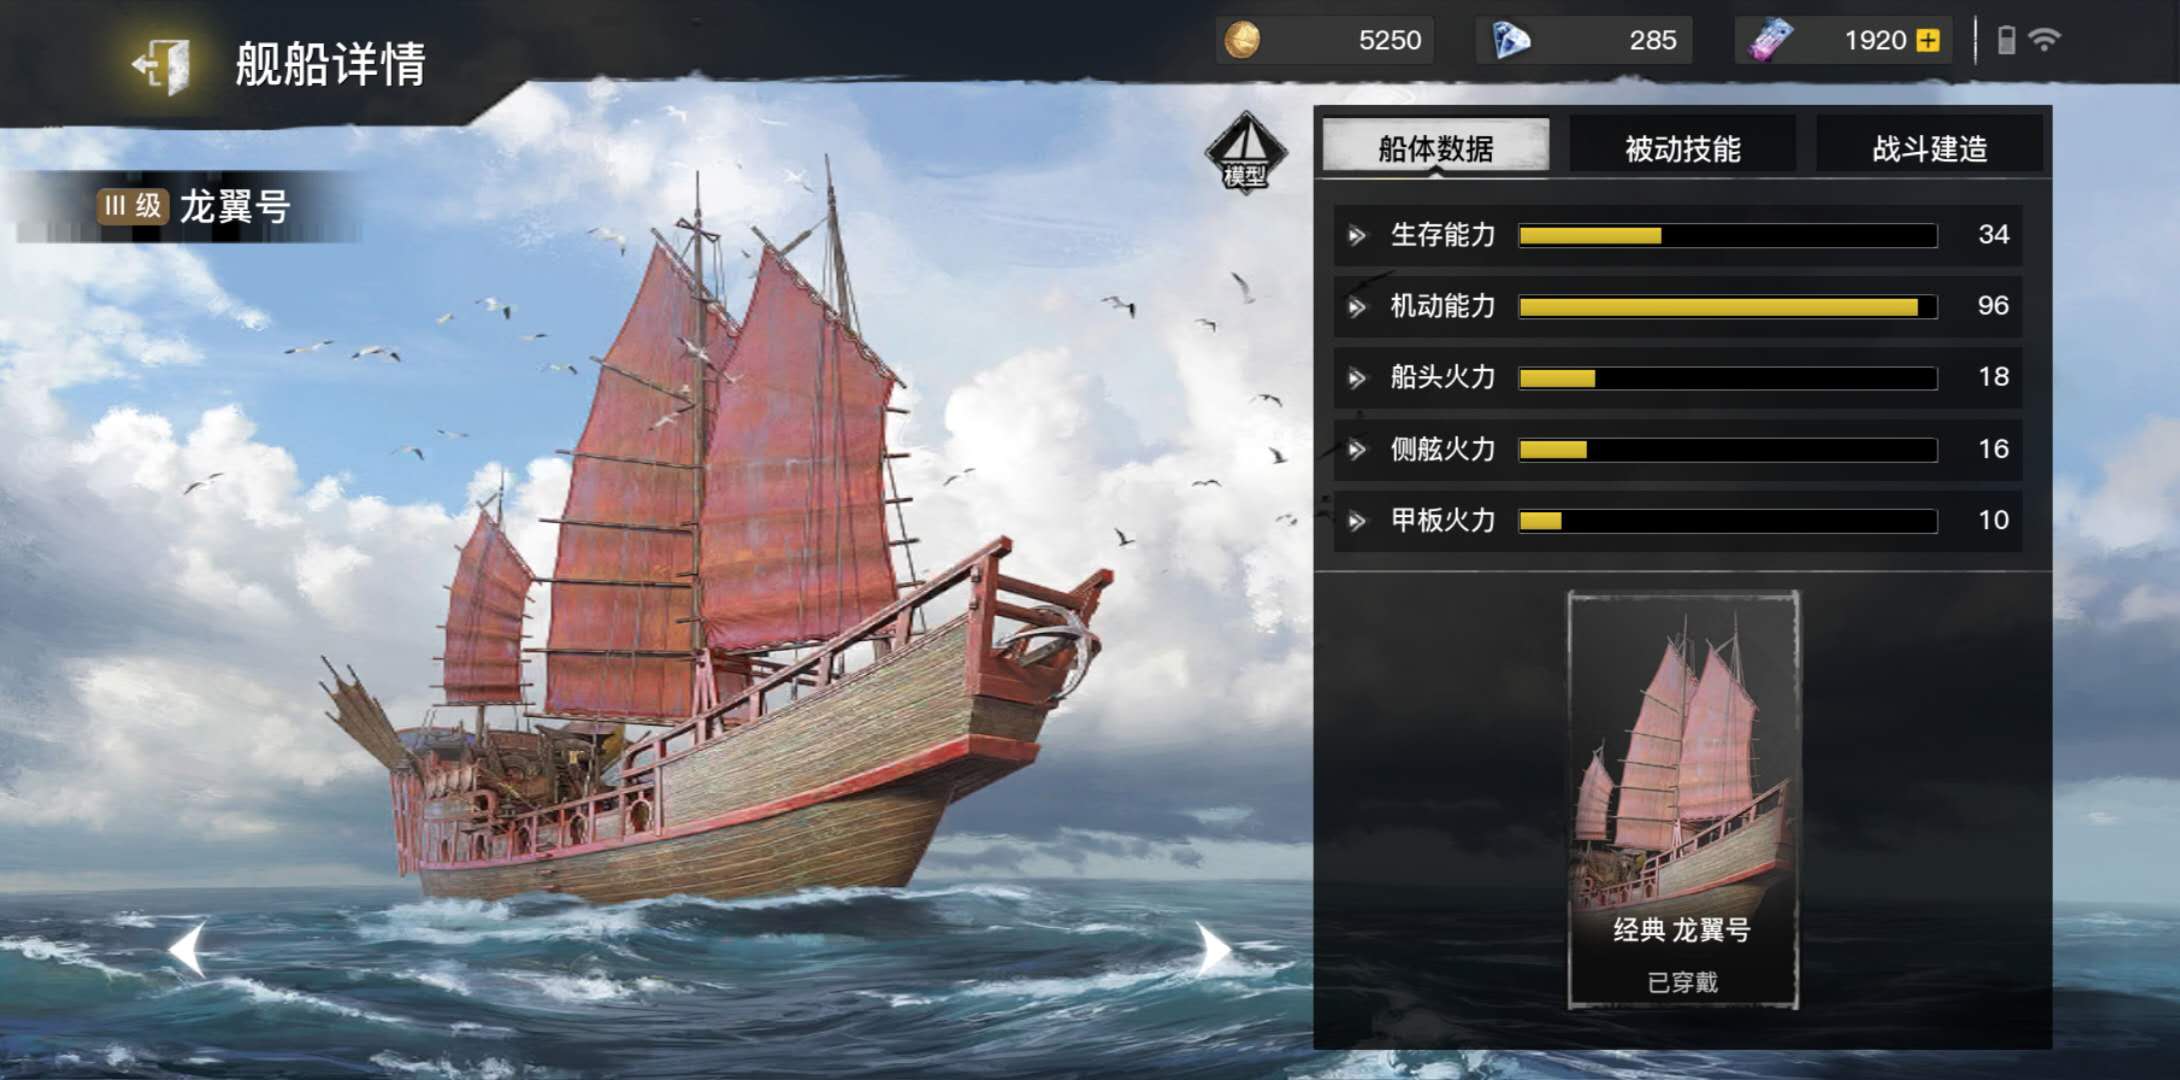The image size is (2180, 1080).
Task: Open the 模型 ship model view icon
Action: click(1245, 152)
